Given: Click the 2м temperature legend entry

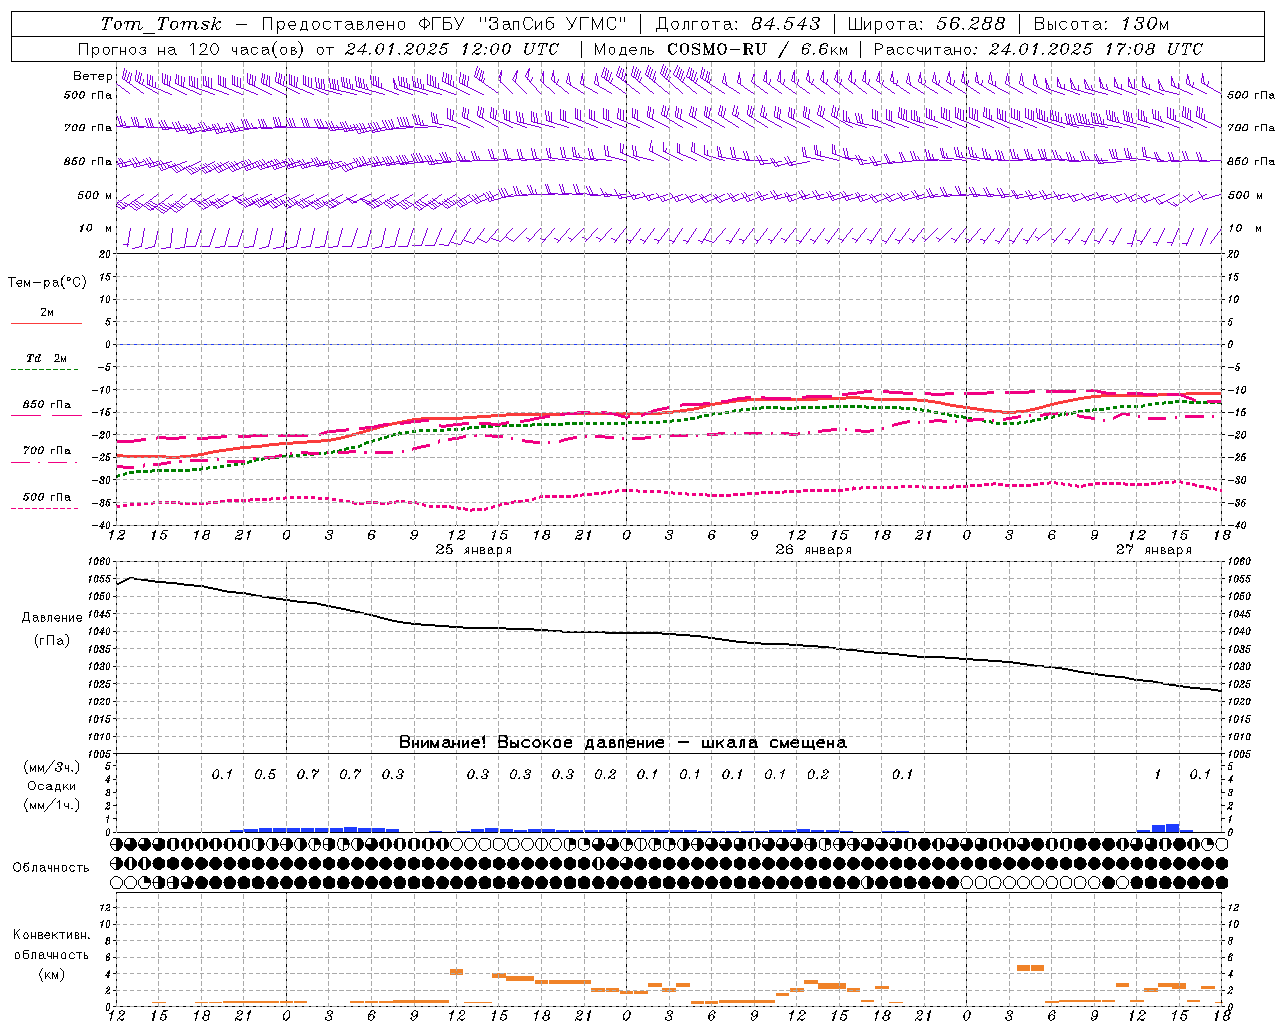Looking at the screenshot, I should [x=47, y=312].
